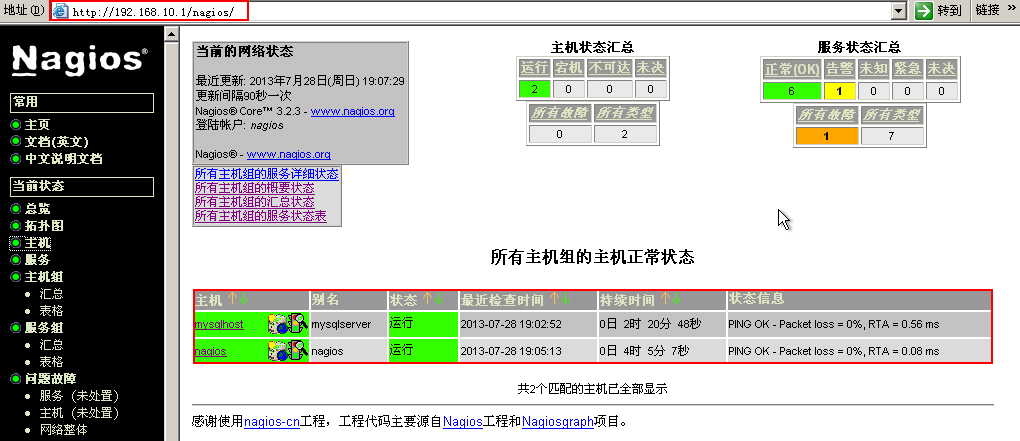Sort 最近检查时间 column descending arrow
Screen dimensions: 1020x441
point(565,299)
